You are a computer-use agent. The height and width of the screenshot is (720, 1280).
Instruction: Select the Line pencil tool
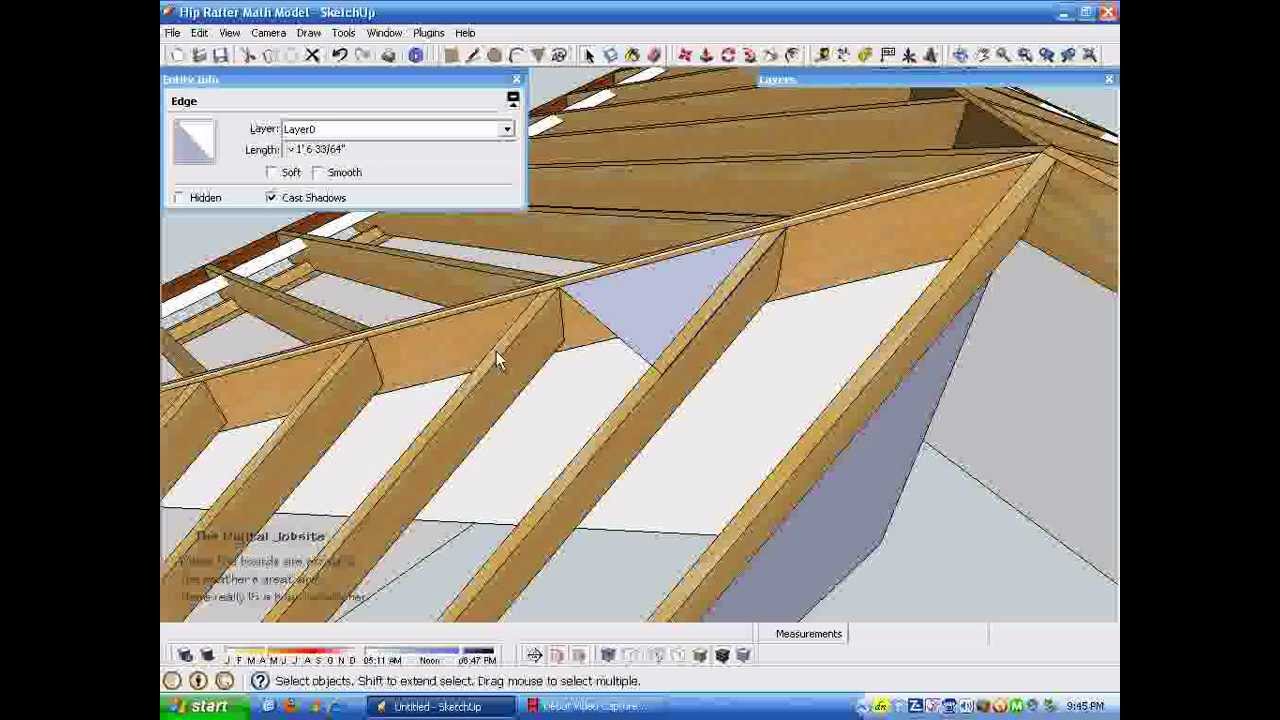click(x=473, y=55)
